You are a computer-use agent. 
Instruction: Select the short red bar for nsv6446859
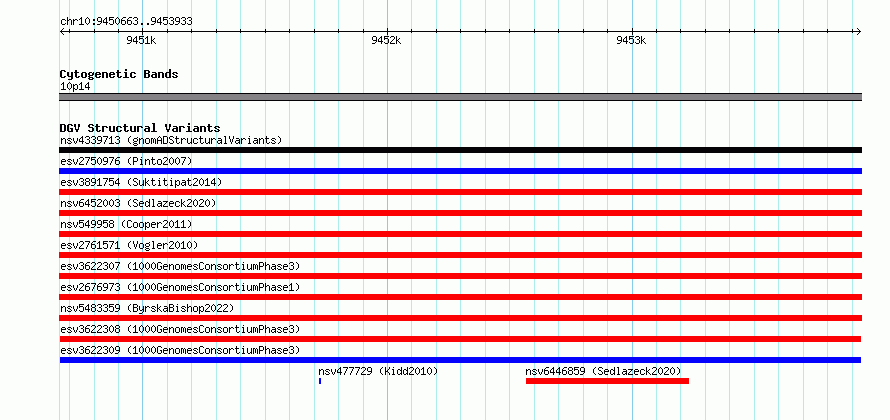coord(607,381)
